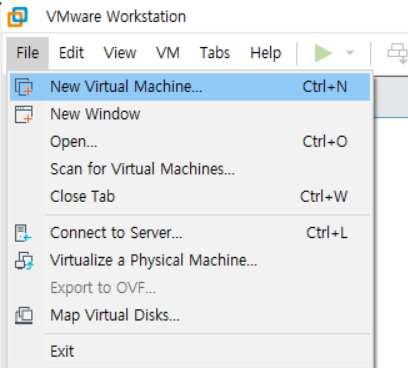Viewport: 408px width, 368px height.
Task: Select New Window from File menu
Action: pos(190,114)
